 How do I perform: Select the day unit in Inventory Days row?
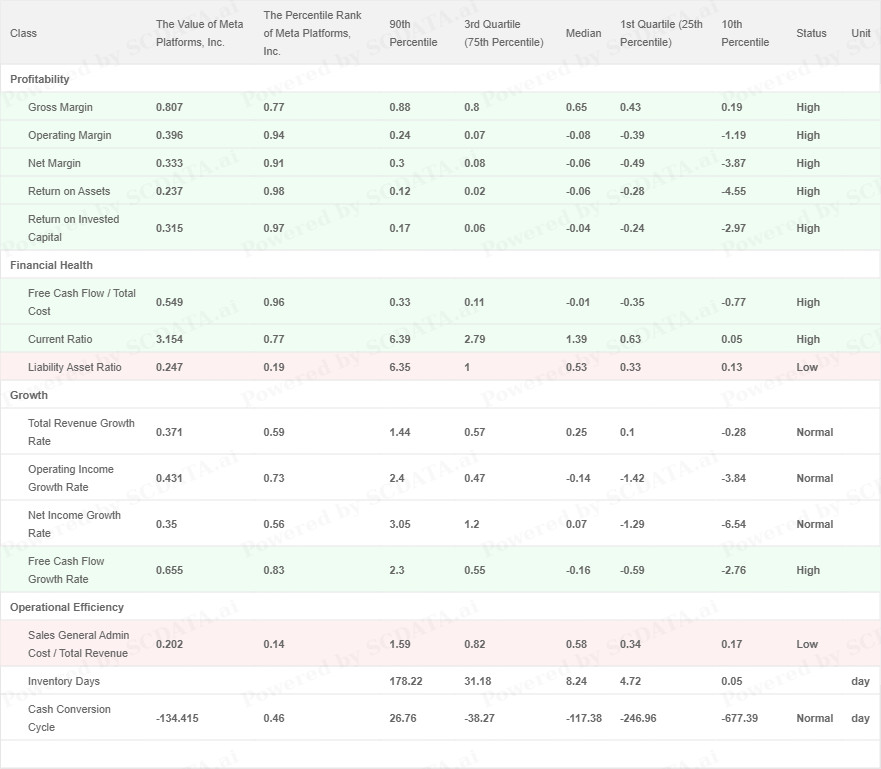pyautogui.click(x=860, y=681)
